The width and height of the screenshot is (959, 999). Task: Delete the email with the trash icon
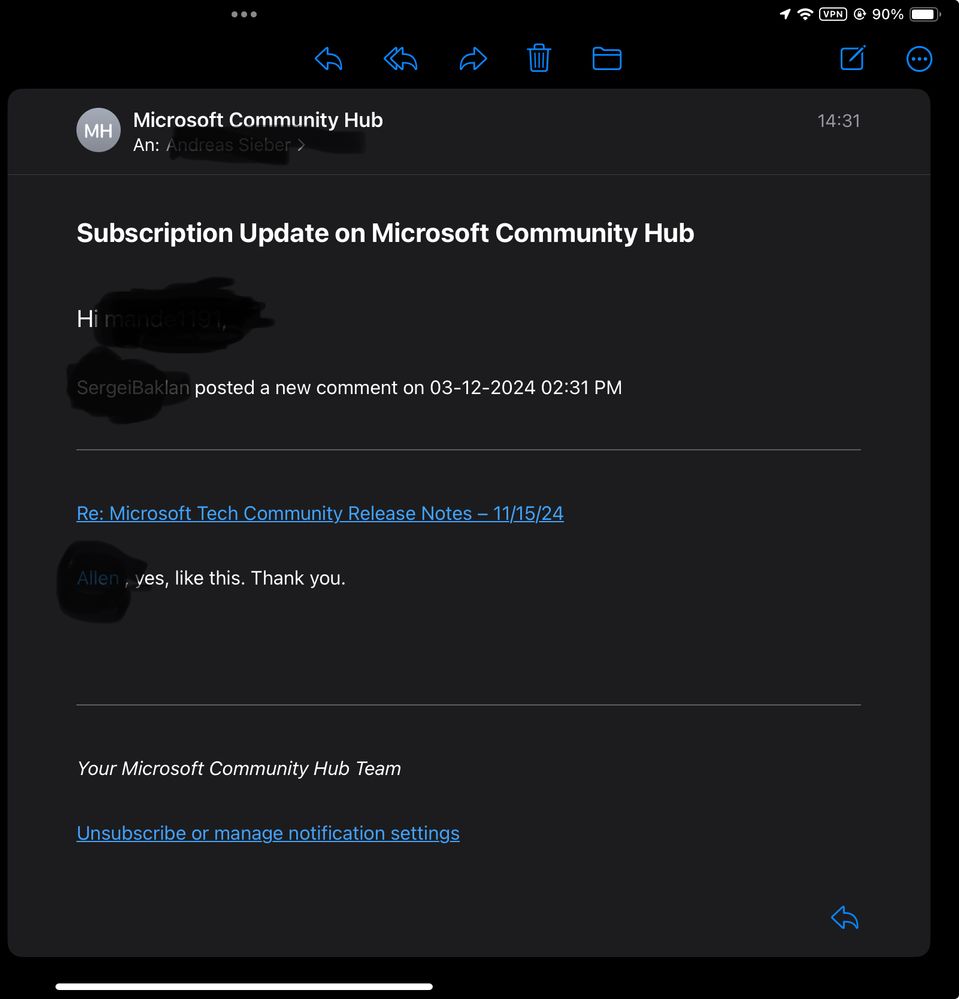pos(538,58)
